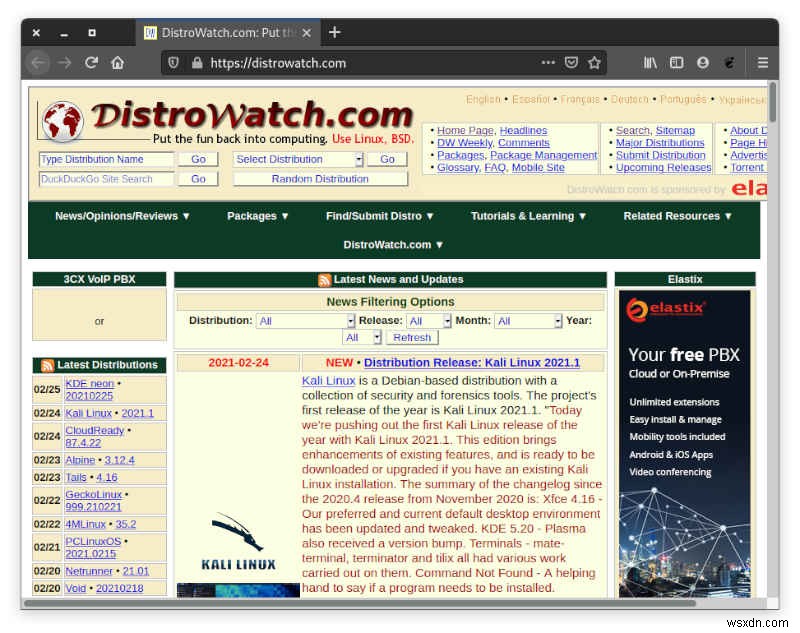Open the Month filter dropdown

coord(527,320)
